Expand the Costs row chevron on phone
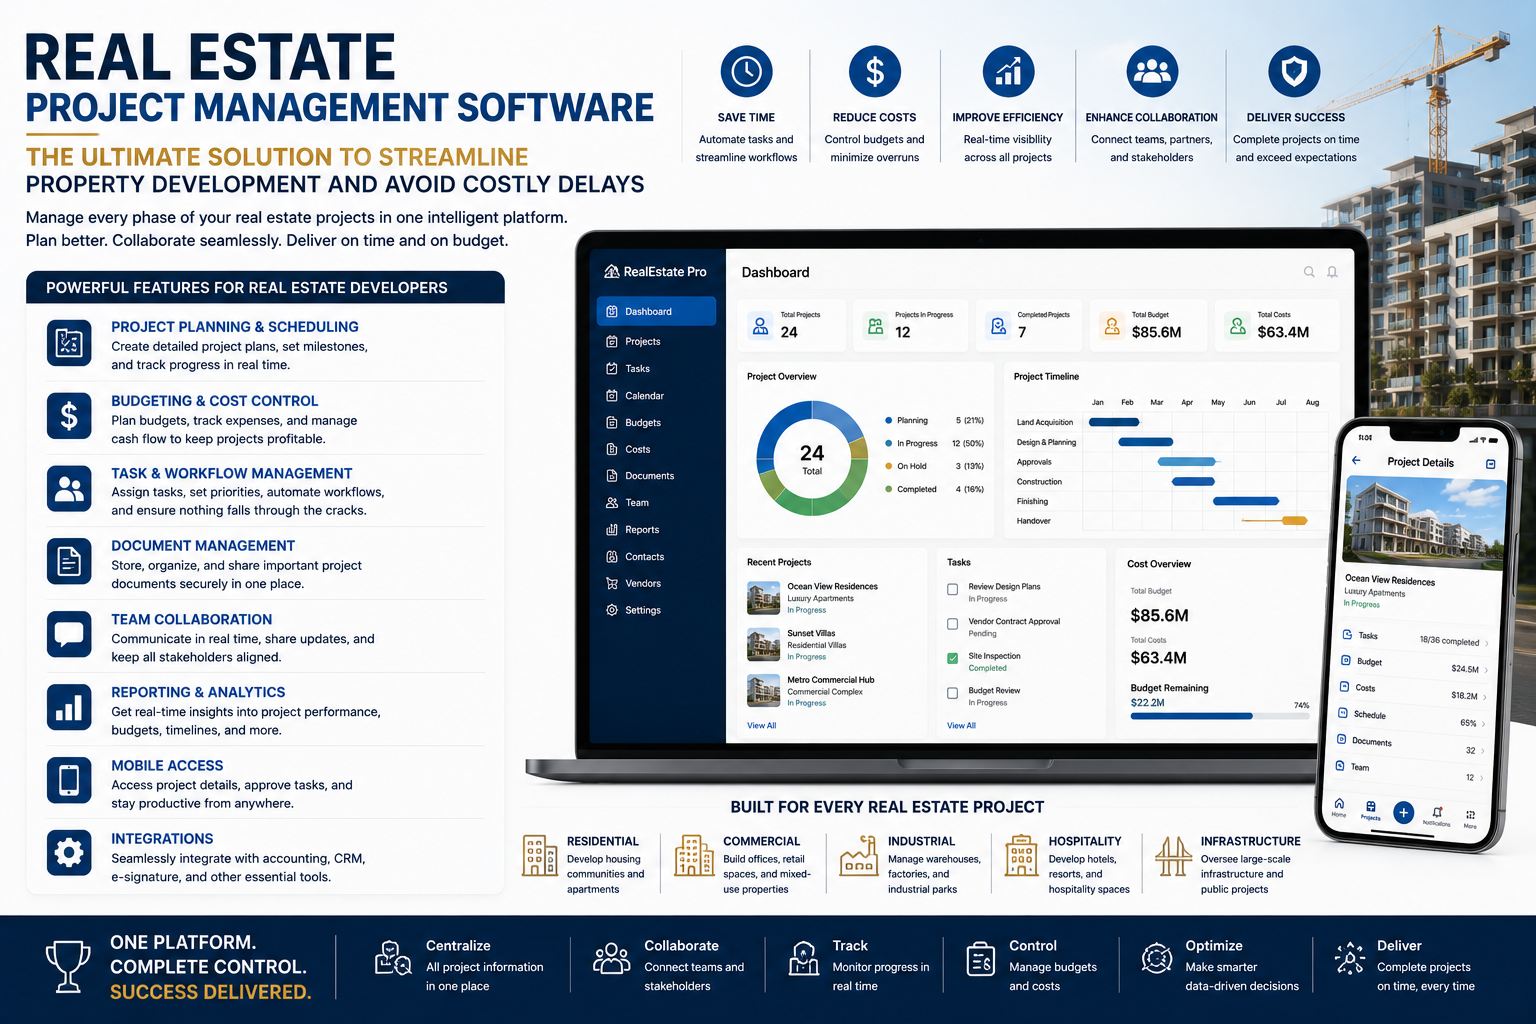Image resolution: width=1536 pixels, height=1024 pixels. coord(1485,697)
